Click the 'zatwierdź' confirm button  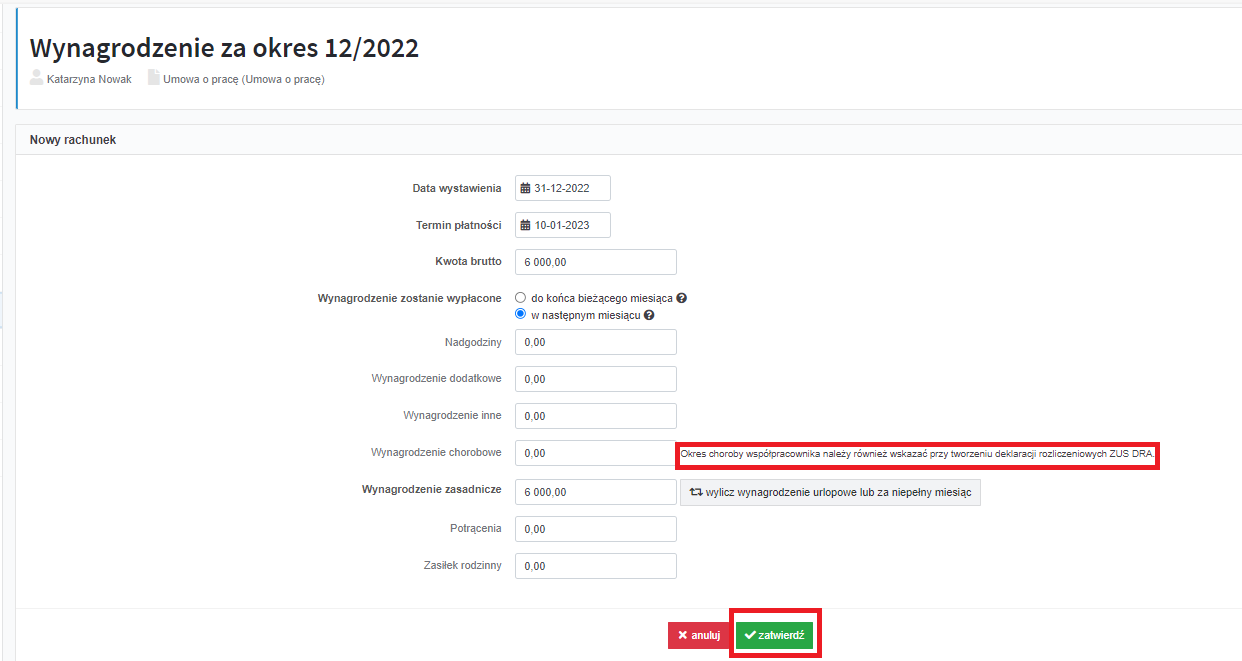775,635
